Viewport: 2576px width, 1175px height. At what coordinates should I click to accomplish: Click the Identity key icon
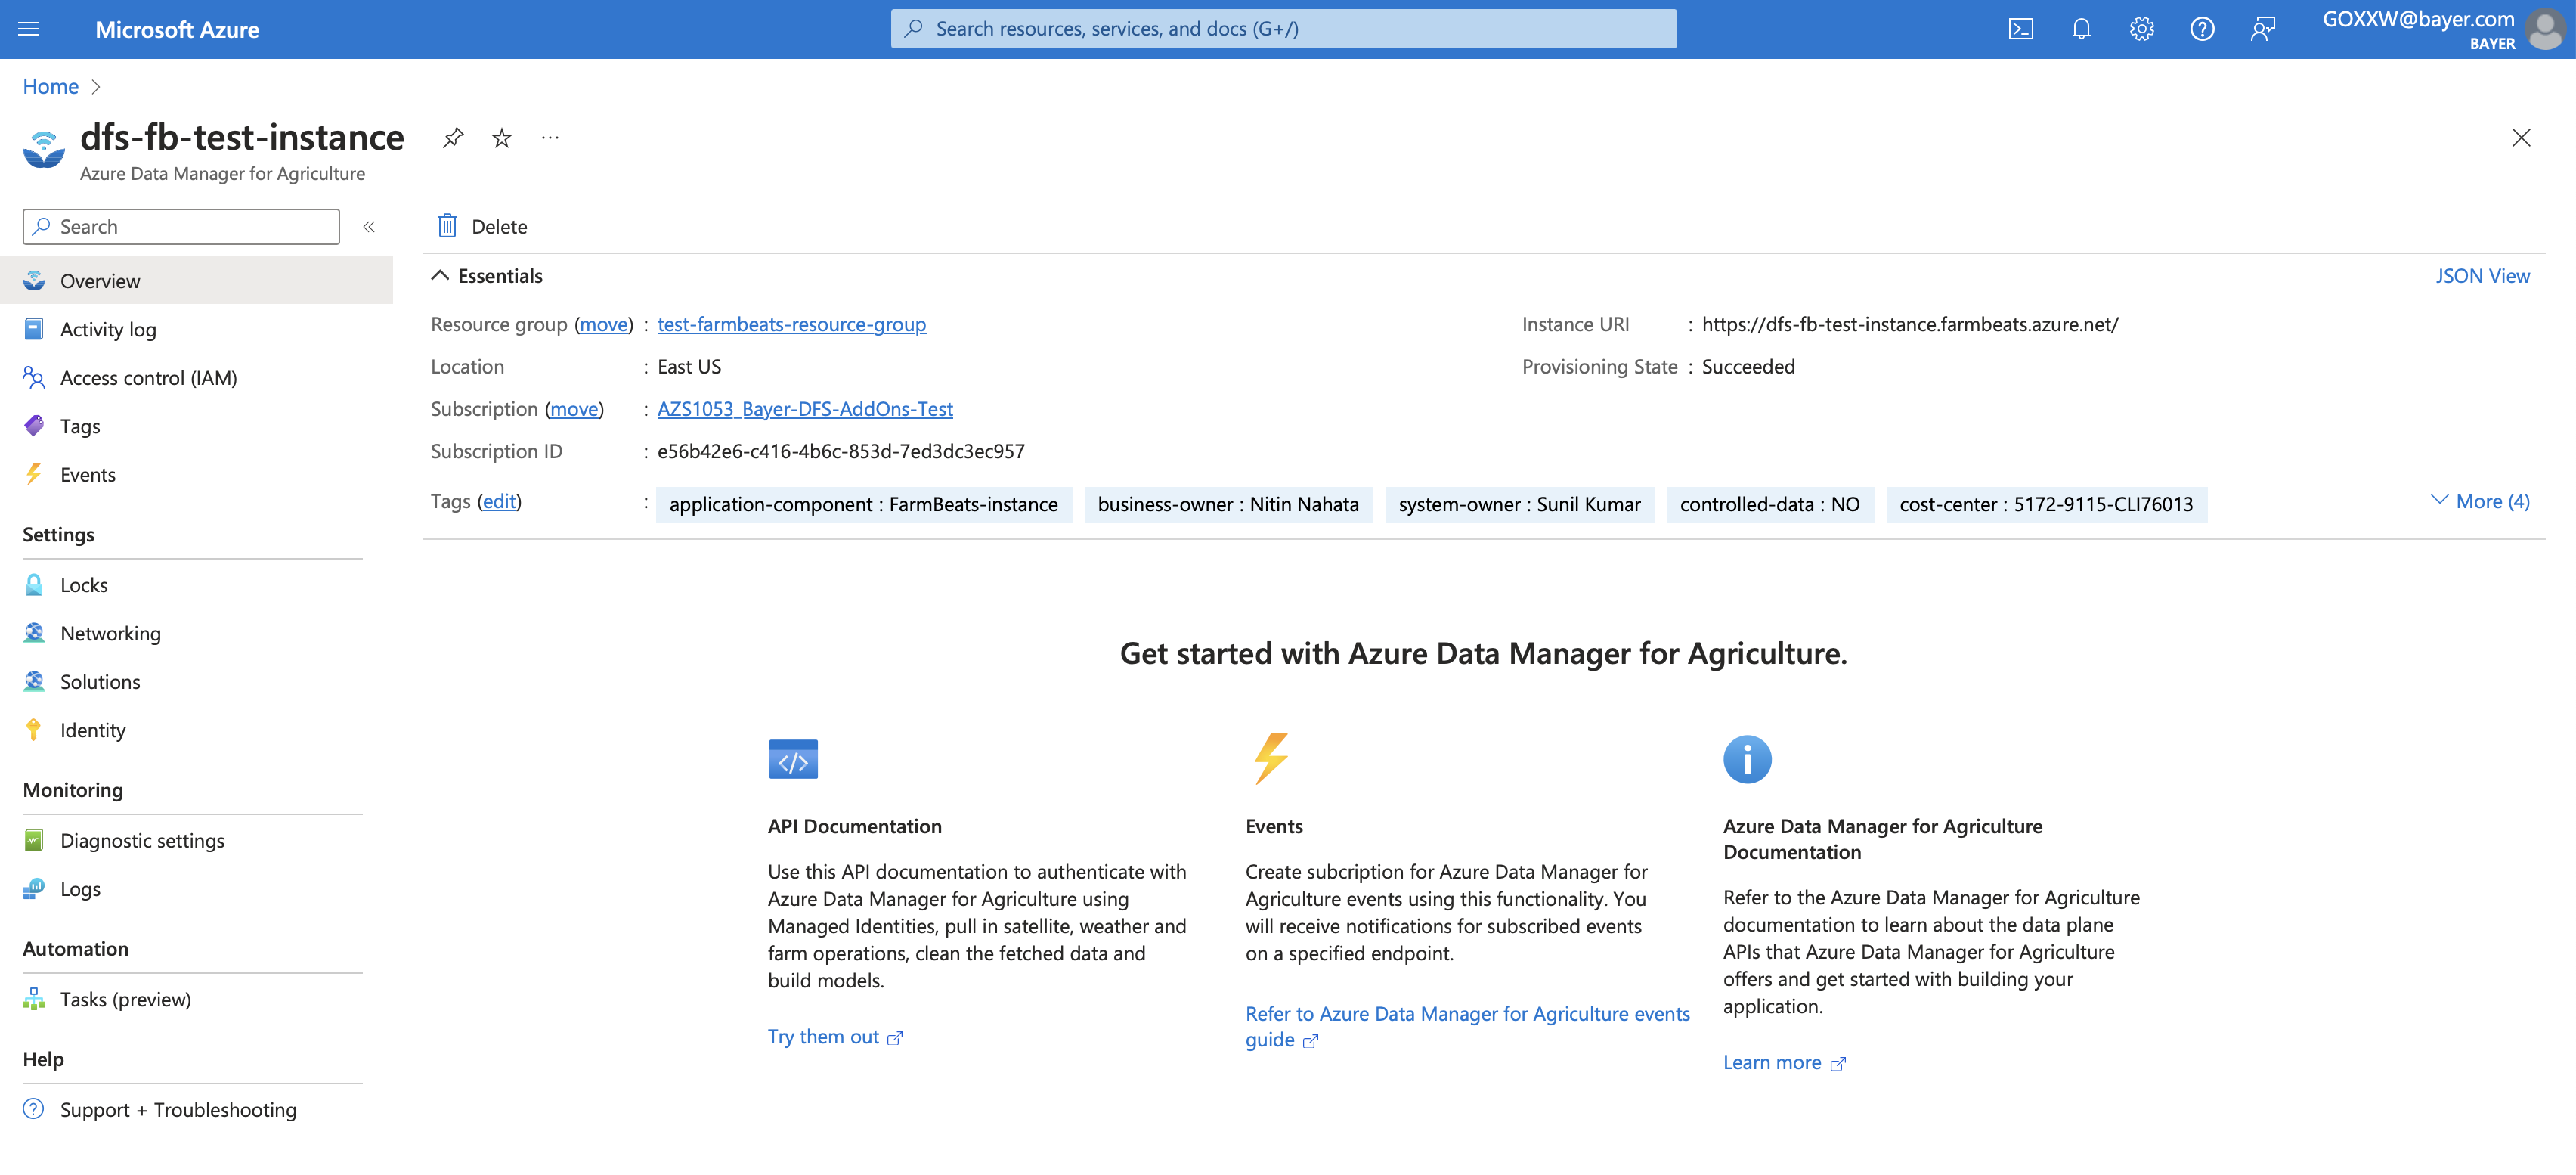pos(34,730)
